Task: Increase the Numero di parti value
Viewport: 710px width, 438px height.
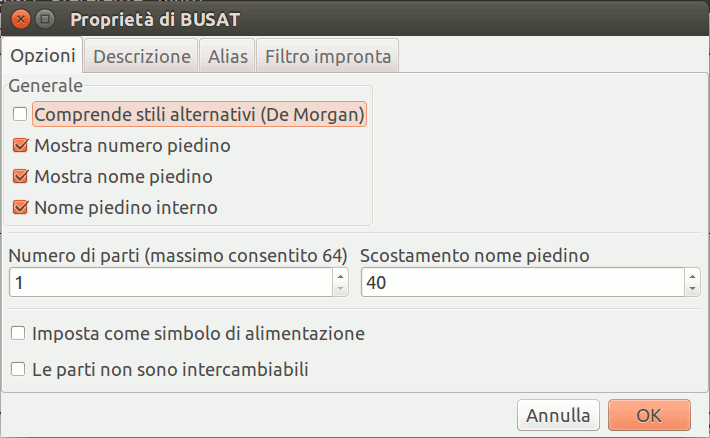Action: [340, 277]
